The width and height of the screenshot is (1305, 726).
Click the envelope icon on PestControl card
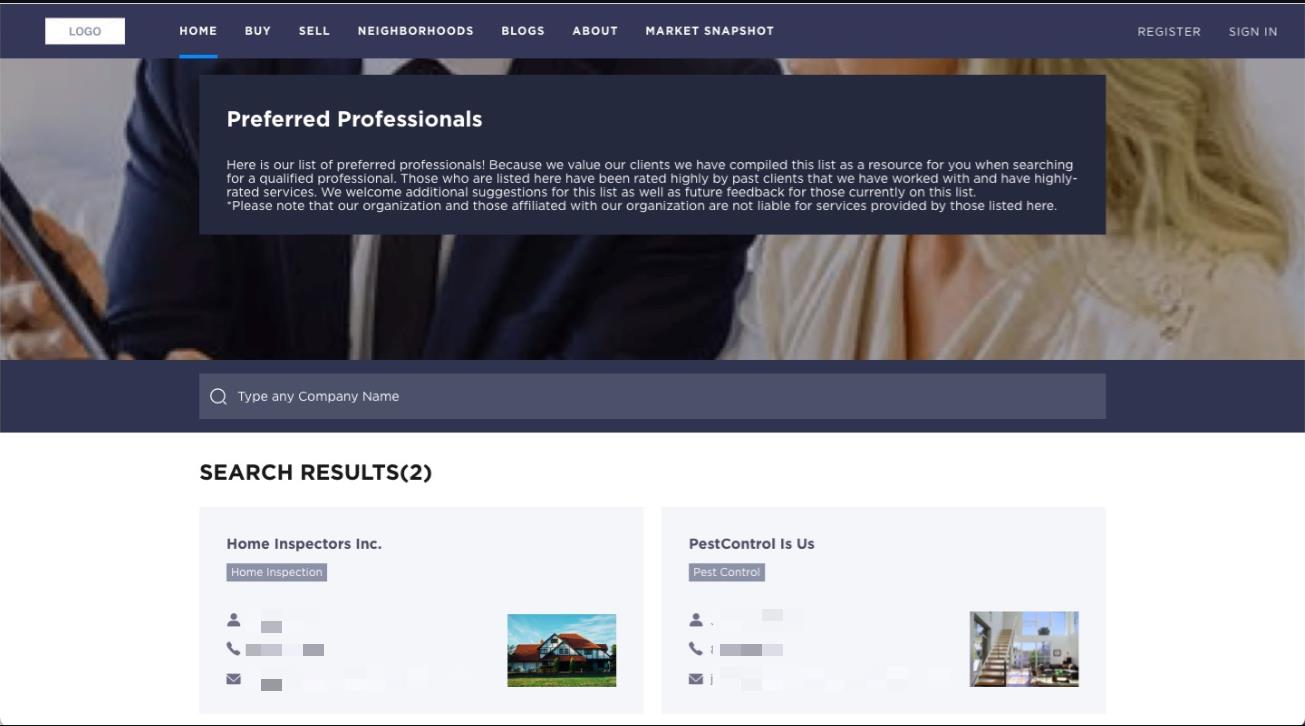pos(695,676)
